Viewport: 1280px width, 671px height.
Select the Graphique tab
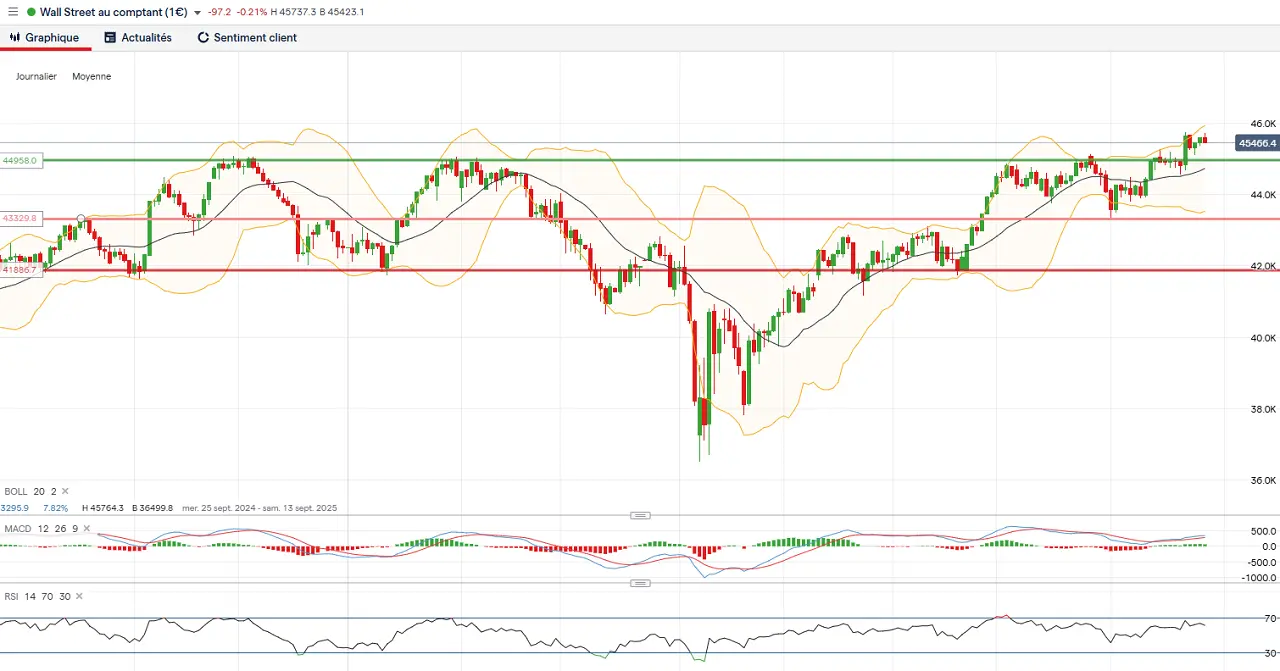pos(45,38)
